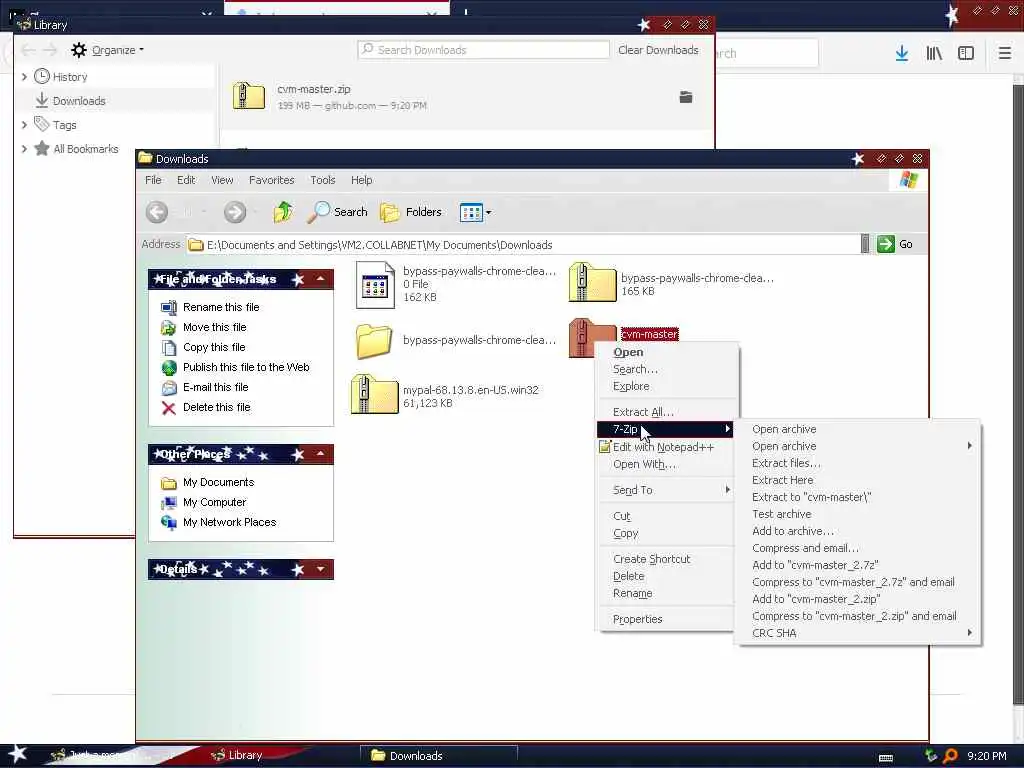Choose Open With... in context menu
Image resolution: width=1024 pixels, height=768 pixels.
(x=644, y=464)
